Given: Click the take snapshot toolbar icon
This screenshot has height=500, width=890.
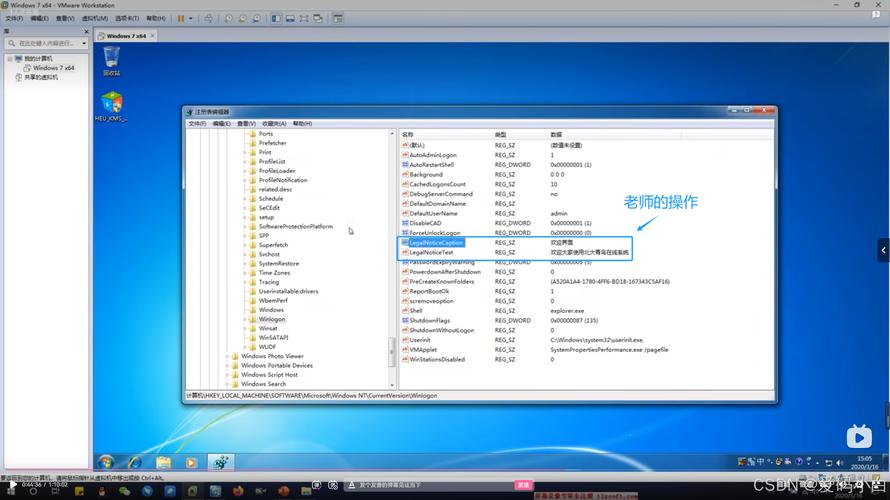Looking at the screenshot, I should click(x=228, y=18).
